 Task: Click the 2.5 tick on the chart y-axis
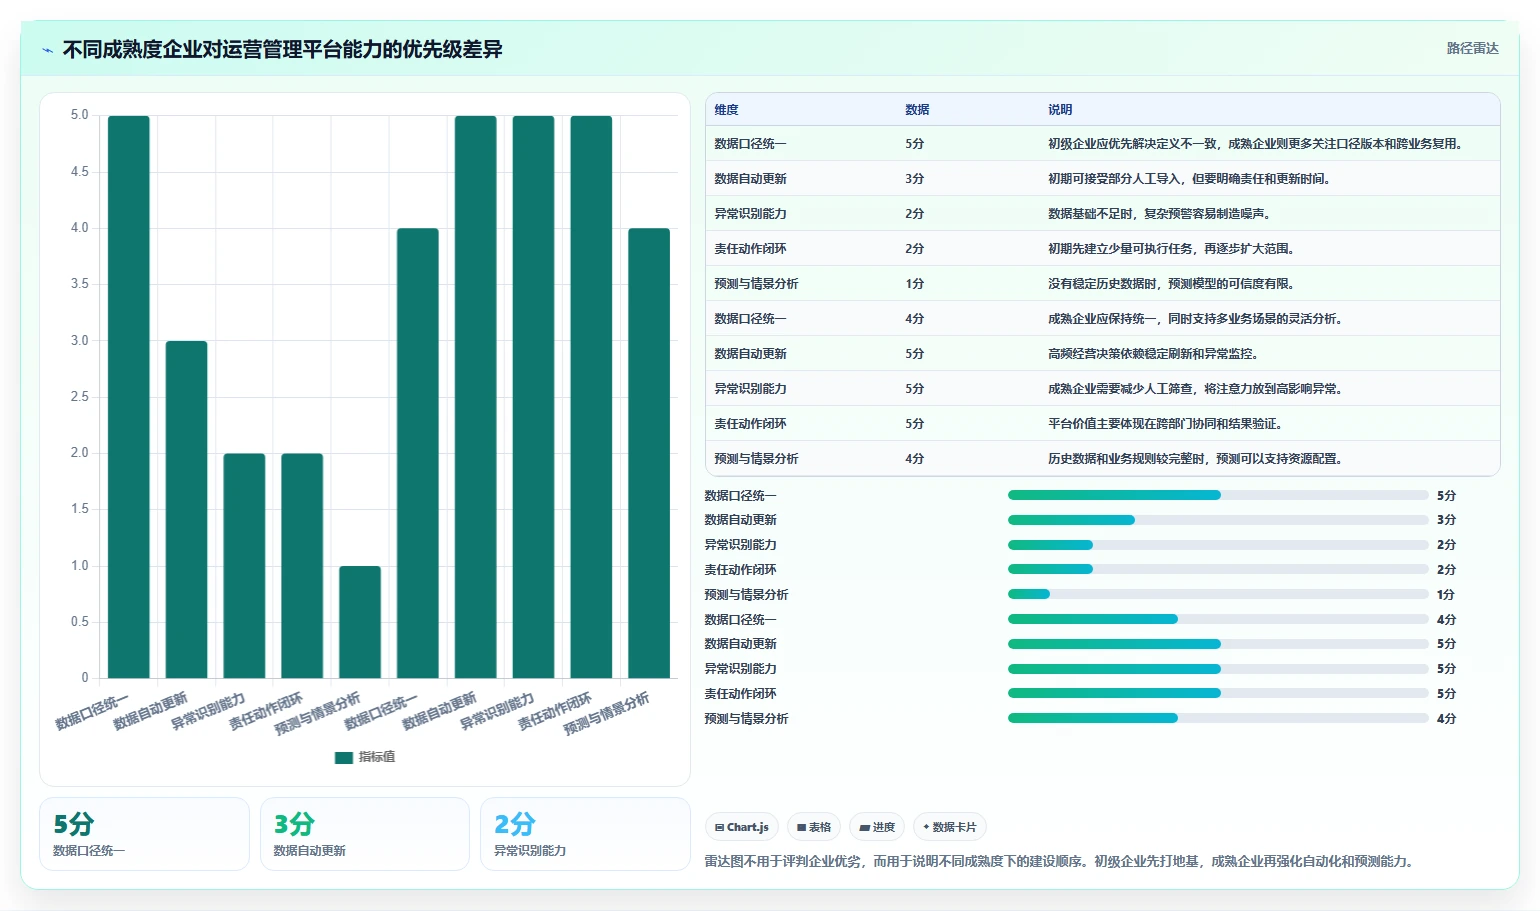79,397
